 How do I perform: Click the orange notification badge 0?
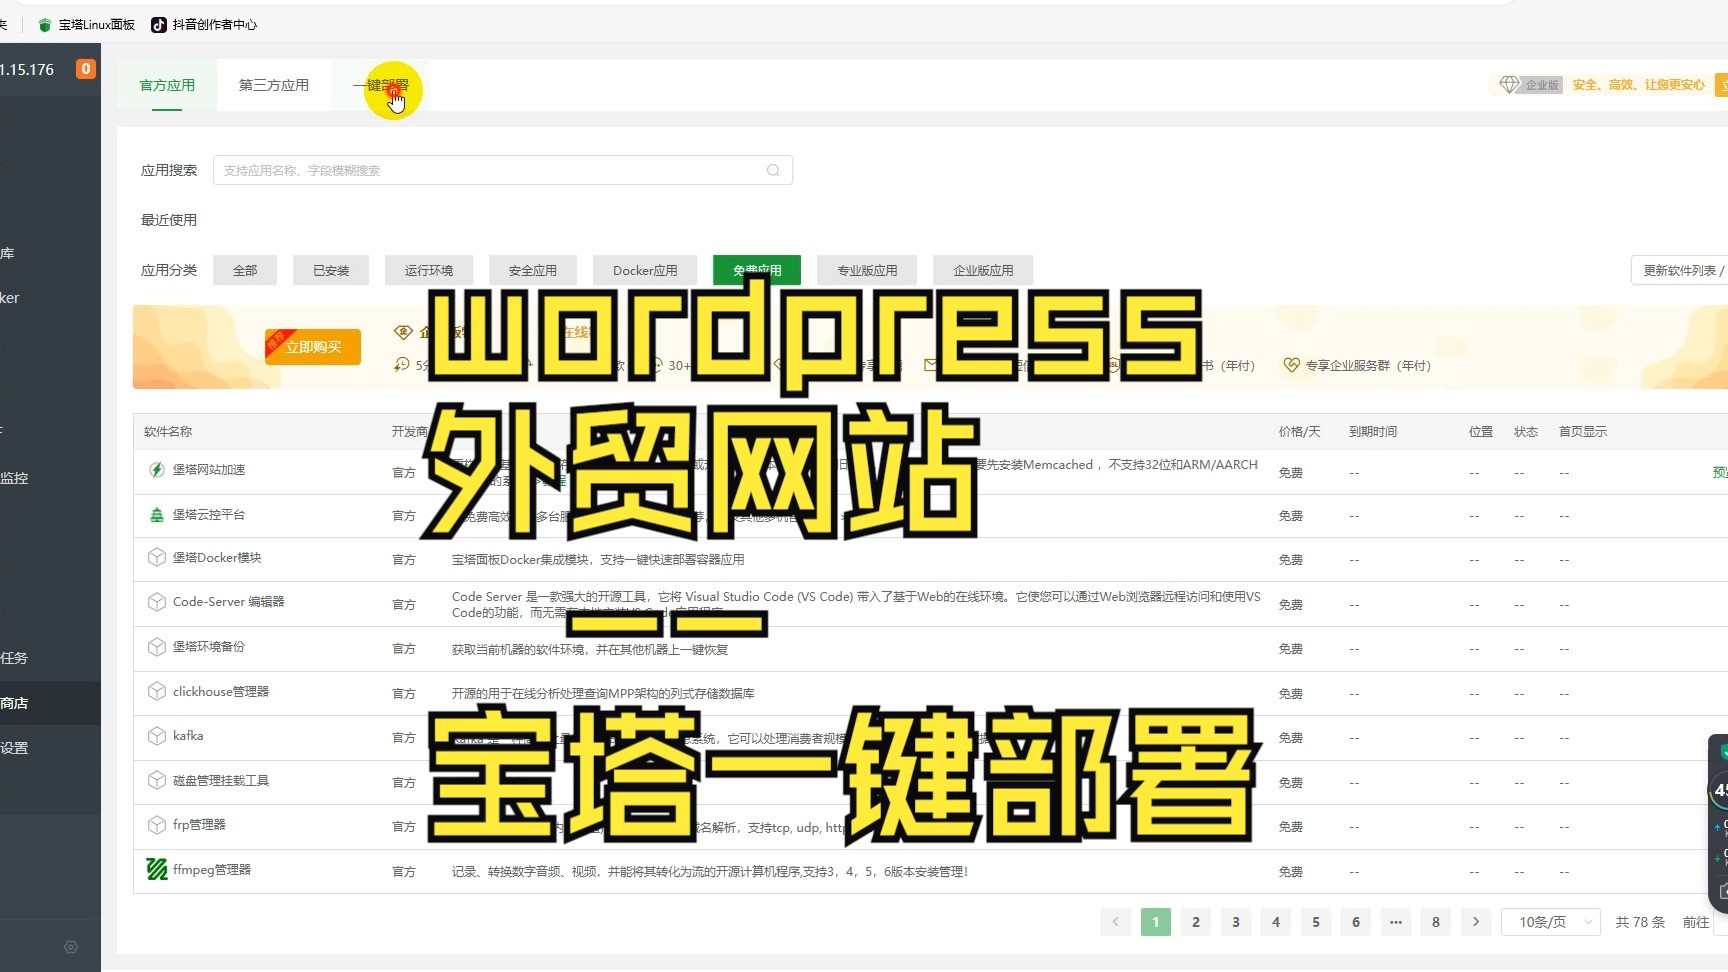pos(86,69)
